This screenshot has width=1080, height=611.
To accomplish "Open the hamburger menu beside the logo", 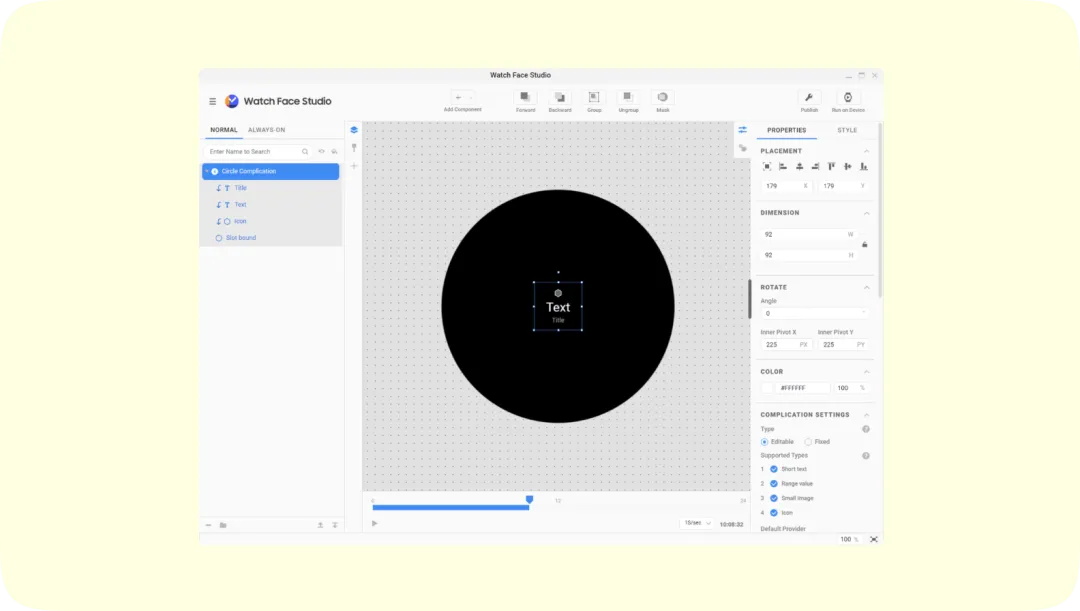I will [x=212, y=101].
